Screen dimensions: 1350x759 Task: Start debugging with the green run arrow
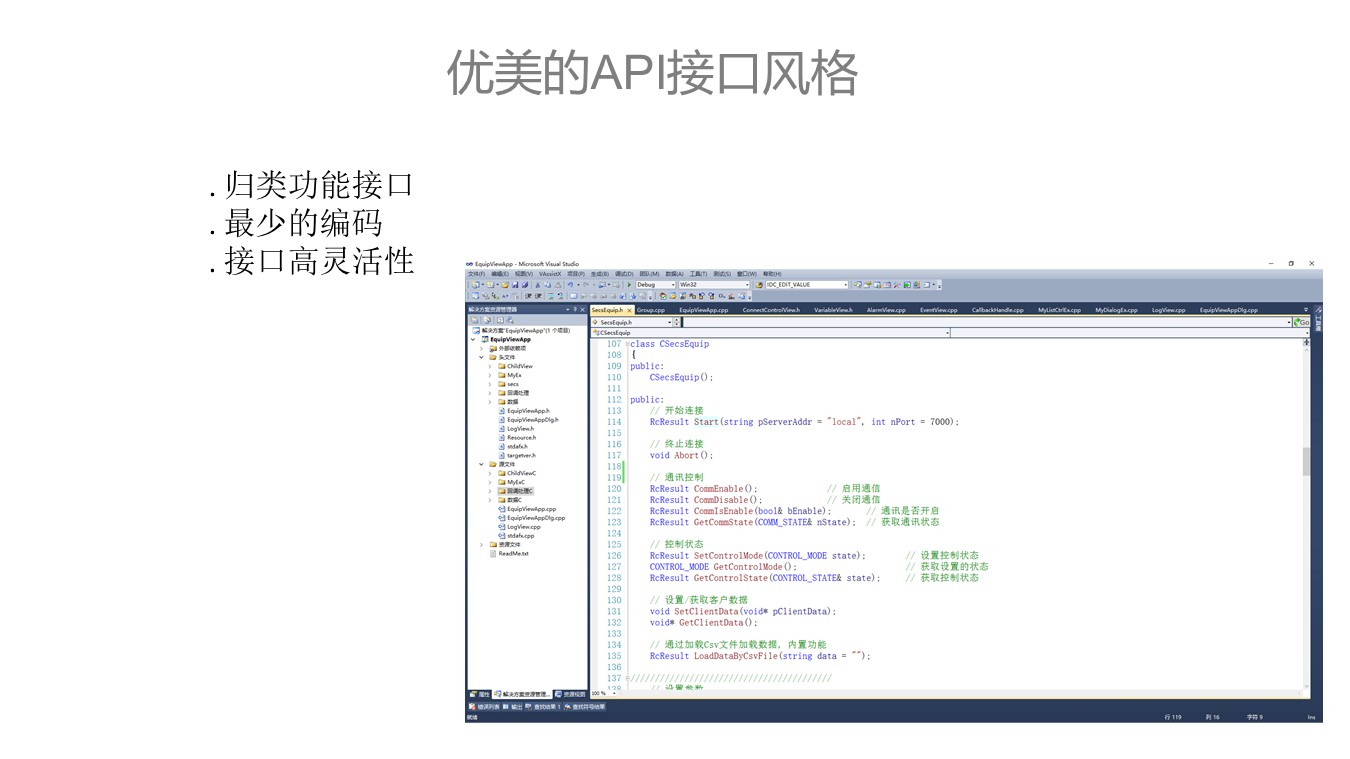pyautogui.click(x=630, y=285)
